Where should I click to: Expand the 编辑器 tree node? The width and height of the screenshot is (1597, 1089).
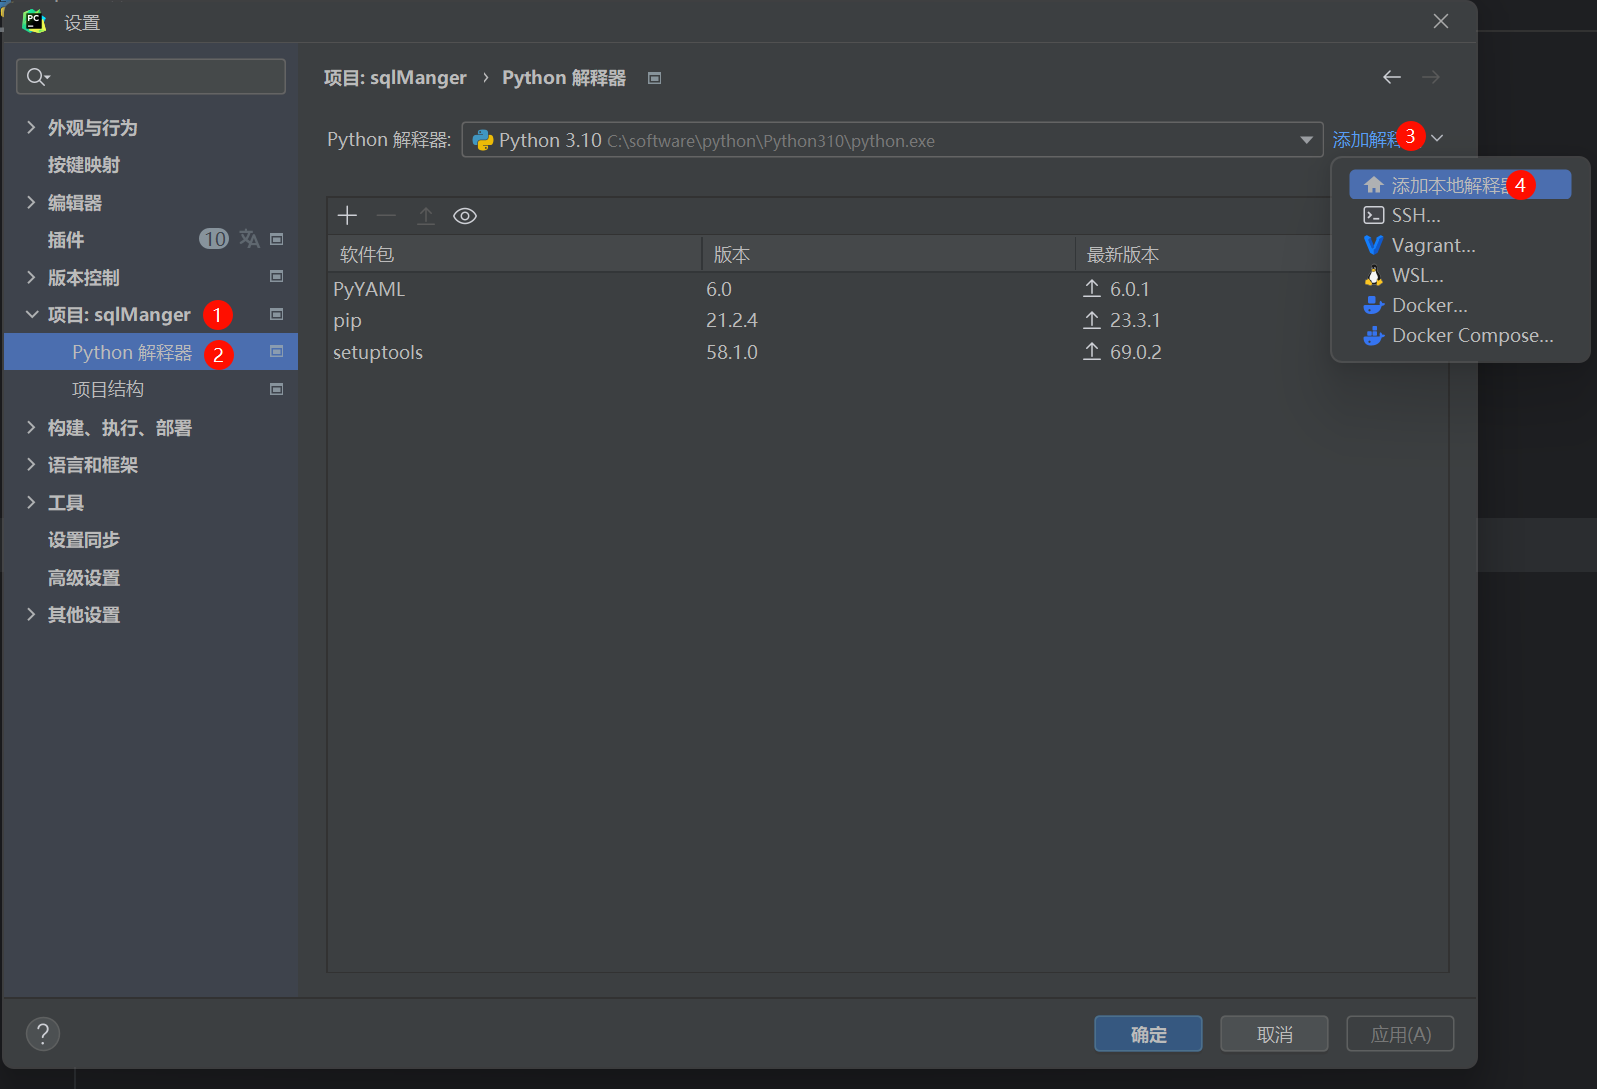[x=31, y=202]
